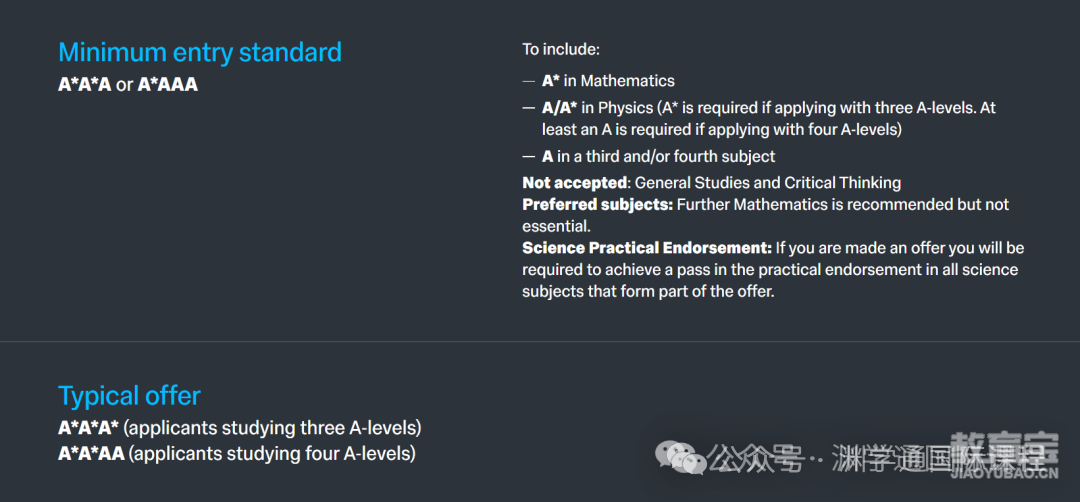Click the "Preferred subjects:" bold label
1080x502 pixels.
point(597,205)
